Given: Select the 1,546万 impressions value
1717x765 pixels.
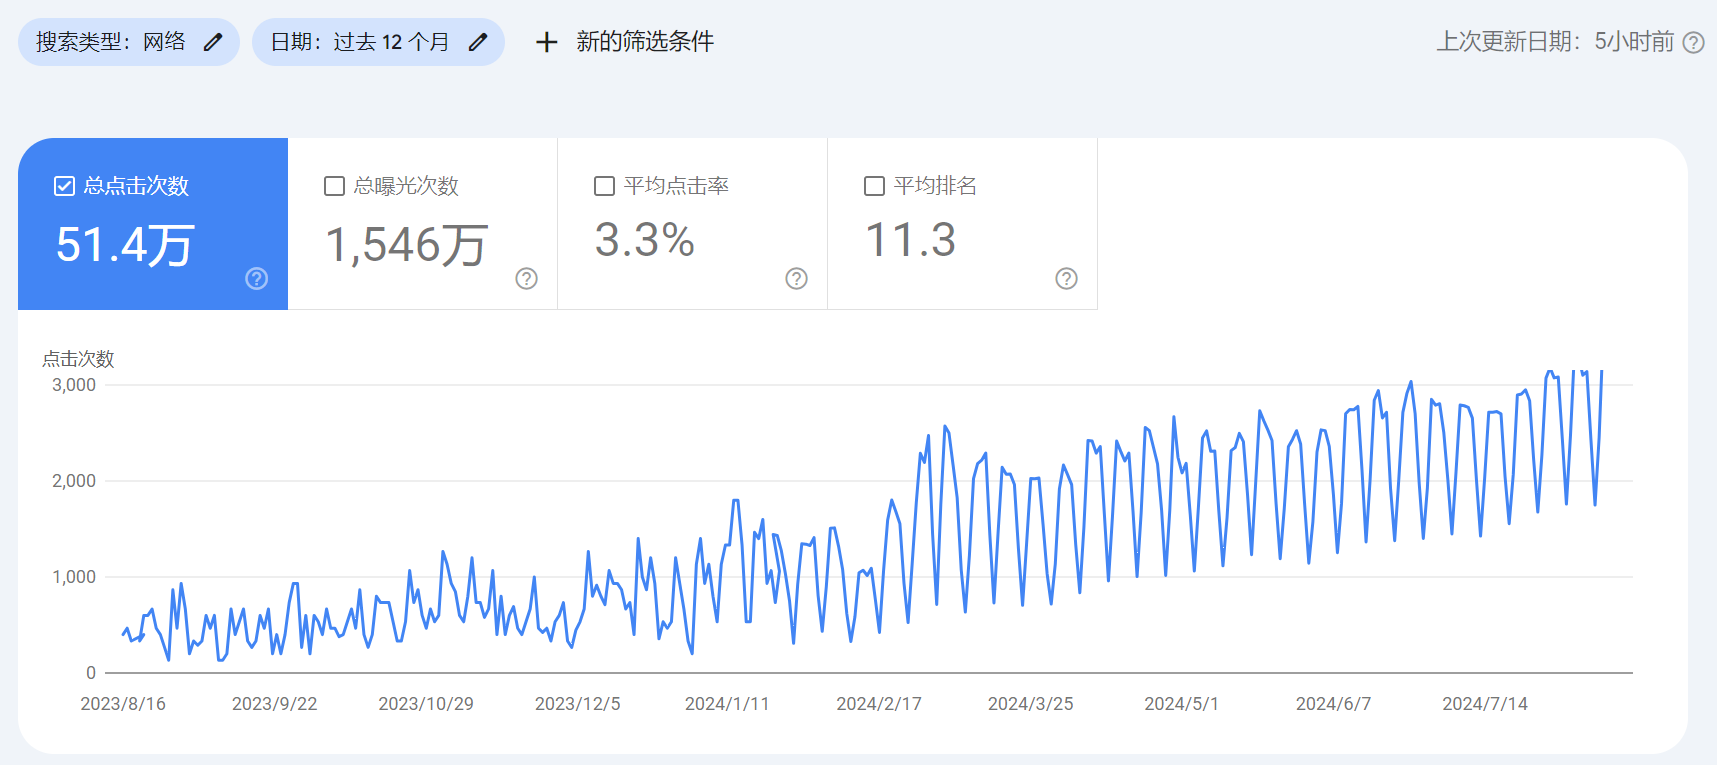Looking at the screenshot, I should click(x=407, y=245).
